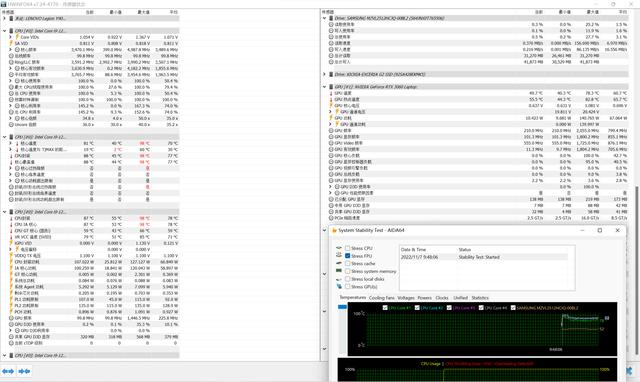Screen dimensions: 640x382
Task: Click the Stress cache icon in AIDA64
Action: point(339,263)
